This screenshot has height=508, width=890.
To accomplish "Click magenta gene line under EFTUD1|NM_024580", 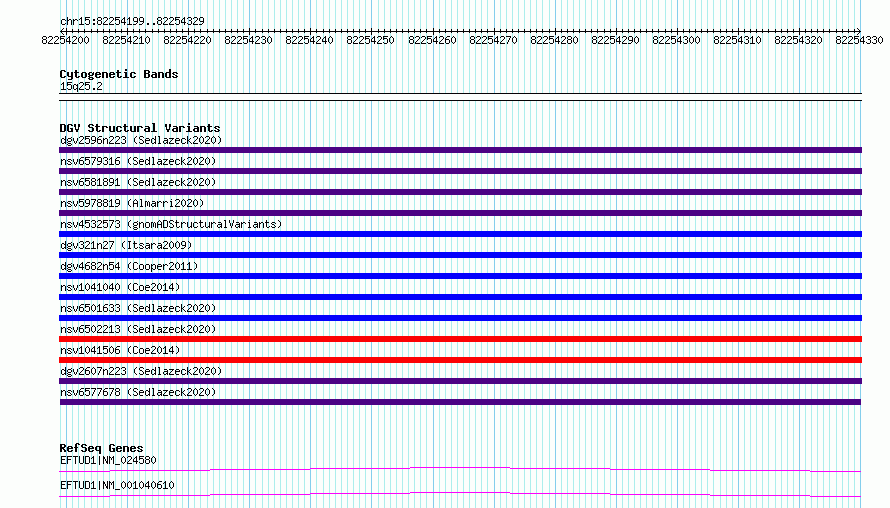I will 460,469.
